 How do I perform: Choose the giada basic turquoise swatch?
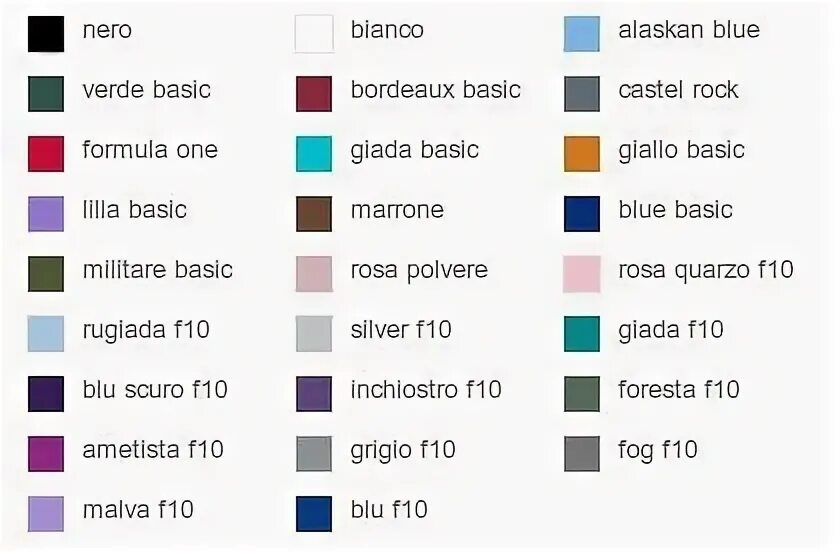[314, 154]
